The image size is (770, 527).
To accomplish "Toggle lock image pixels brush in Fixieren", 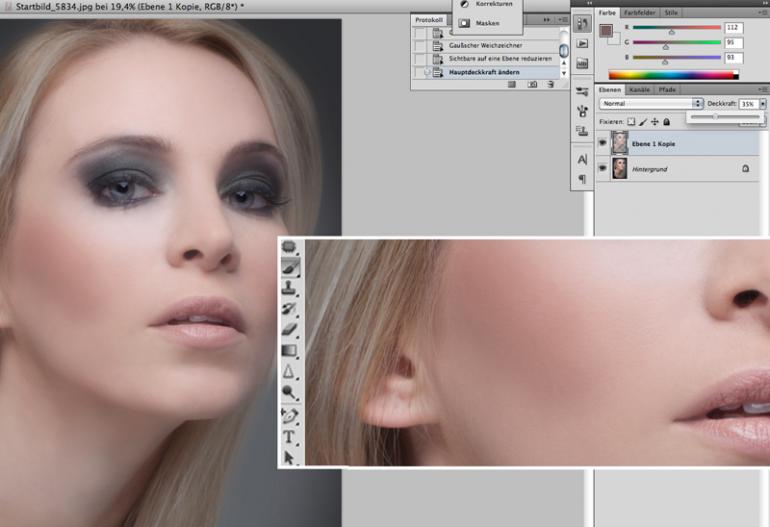I will point(643,121).
